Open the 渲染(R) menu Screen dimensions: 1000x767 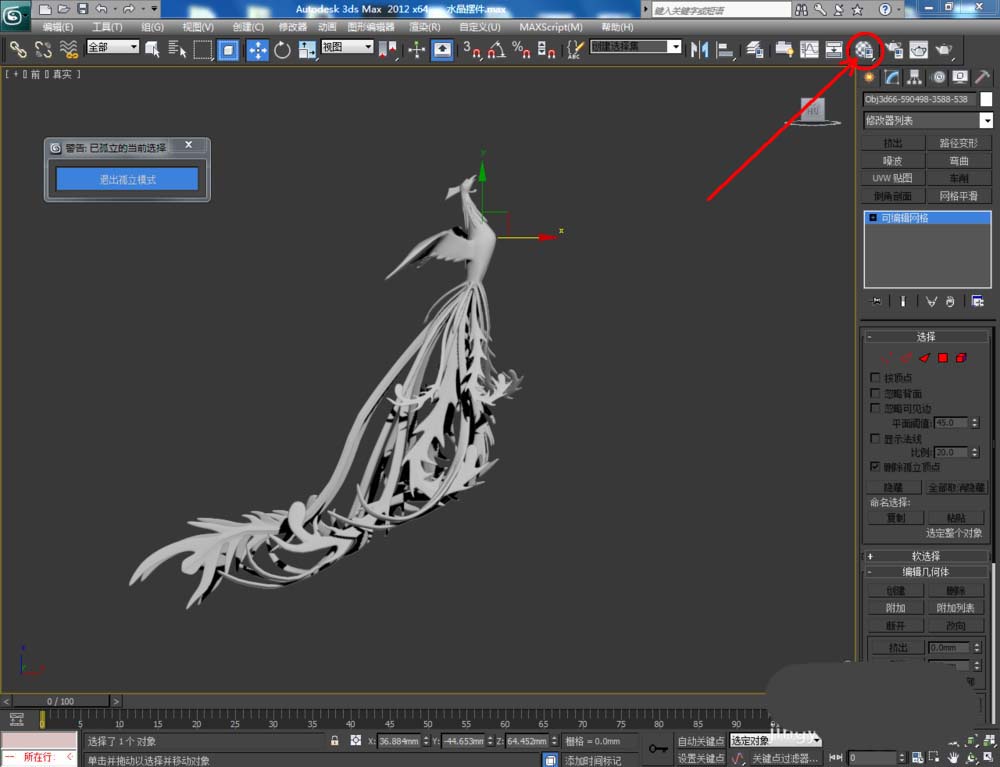(x=425, y=27)
